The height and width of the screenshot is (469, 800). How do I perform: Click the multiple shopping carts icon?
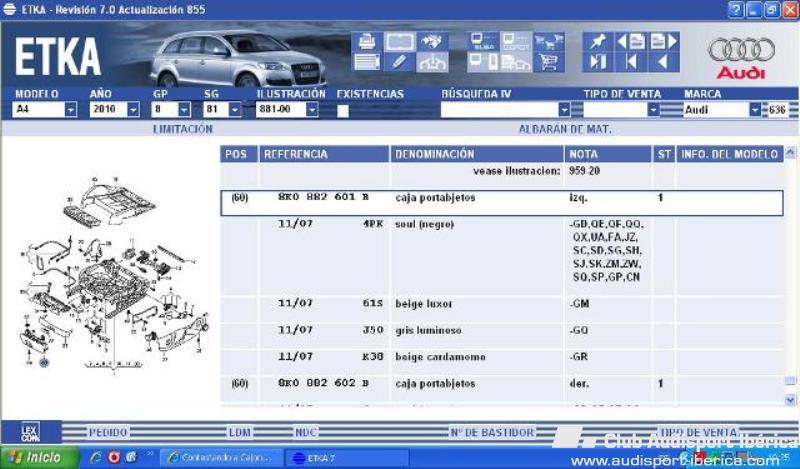point(549,41)
